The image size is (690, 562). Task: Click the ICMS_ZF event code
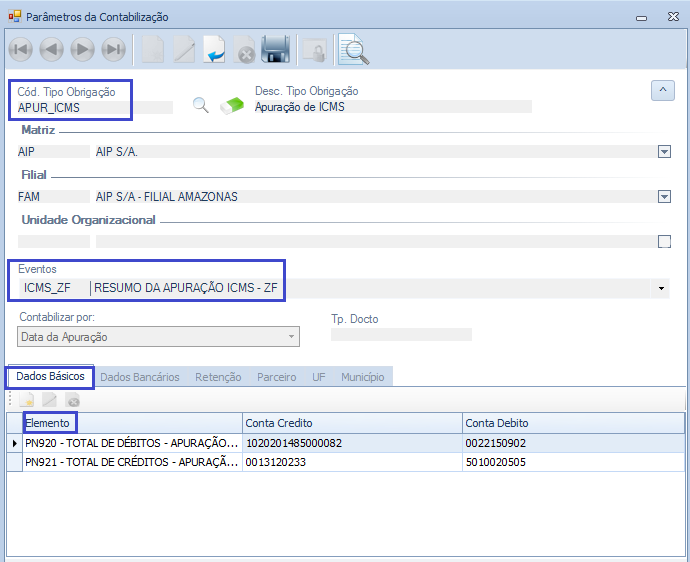(47, 288)
